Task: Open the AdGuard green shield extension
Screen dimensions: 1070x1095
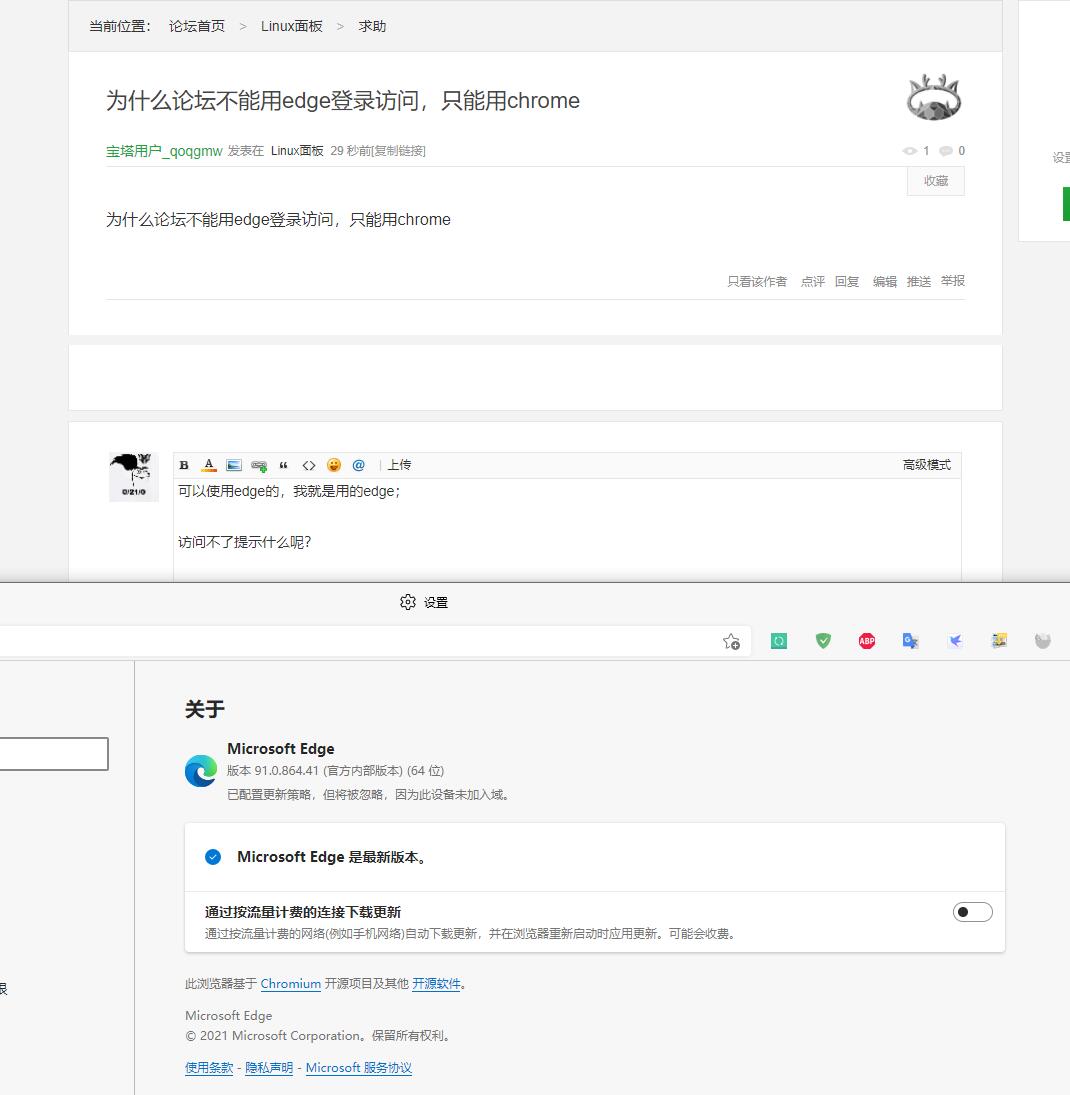Action: [x=823, y=641]
